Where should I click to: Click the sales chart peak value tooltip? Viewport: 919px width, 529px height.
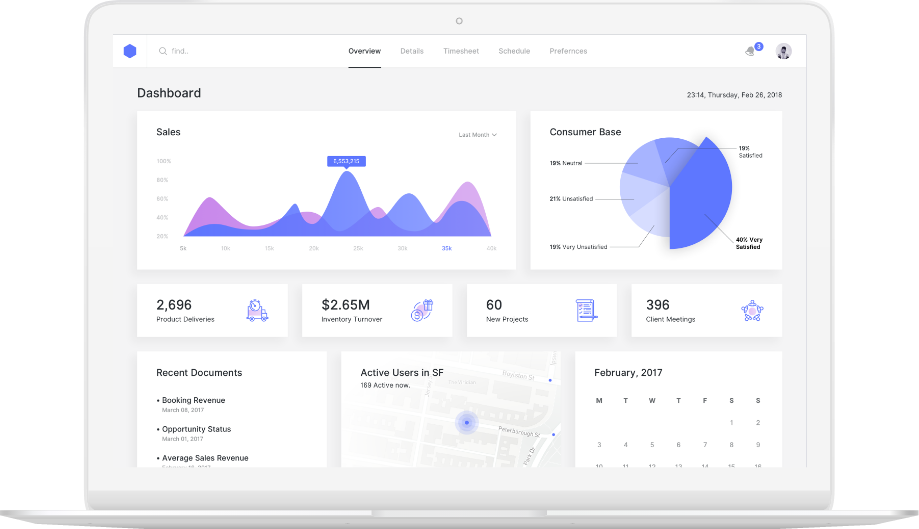(x=346, y=160)
